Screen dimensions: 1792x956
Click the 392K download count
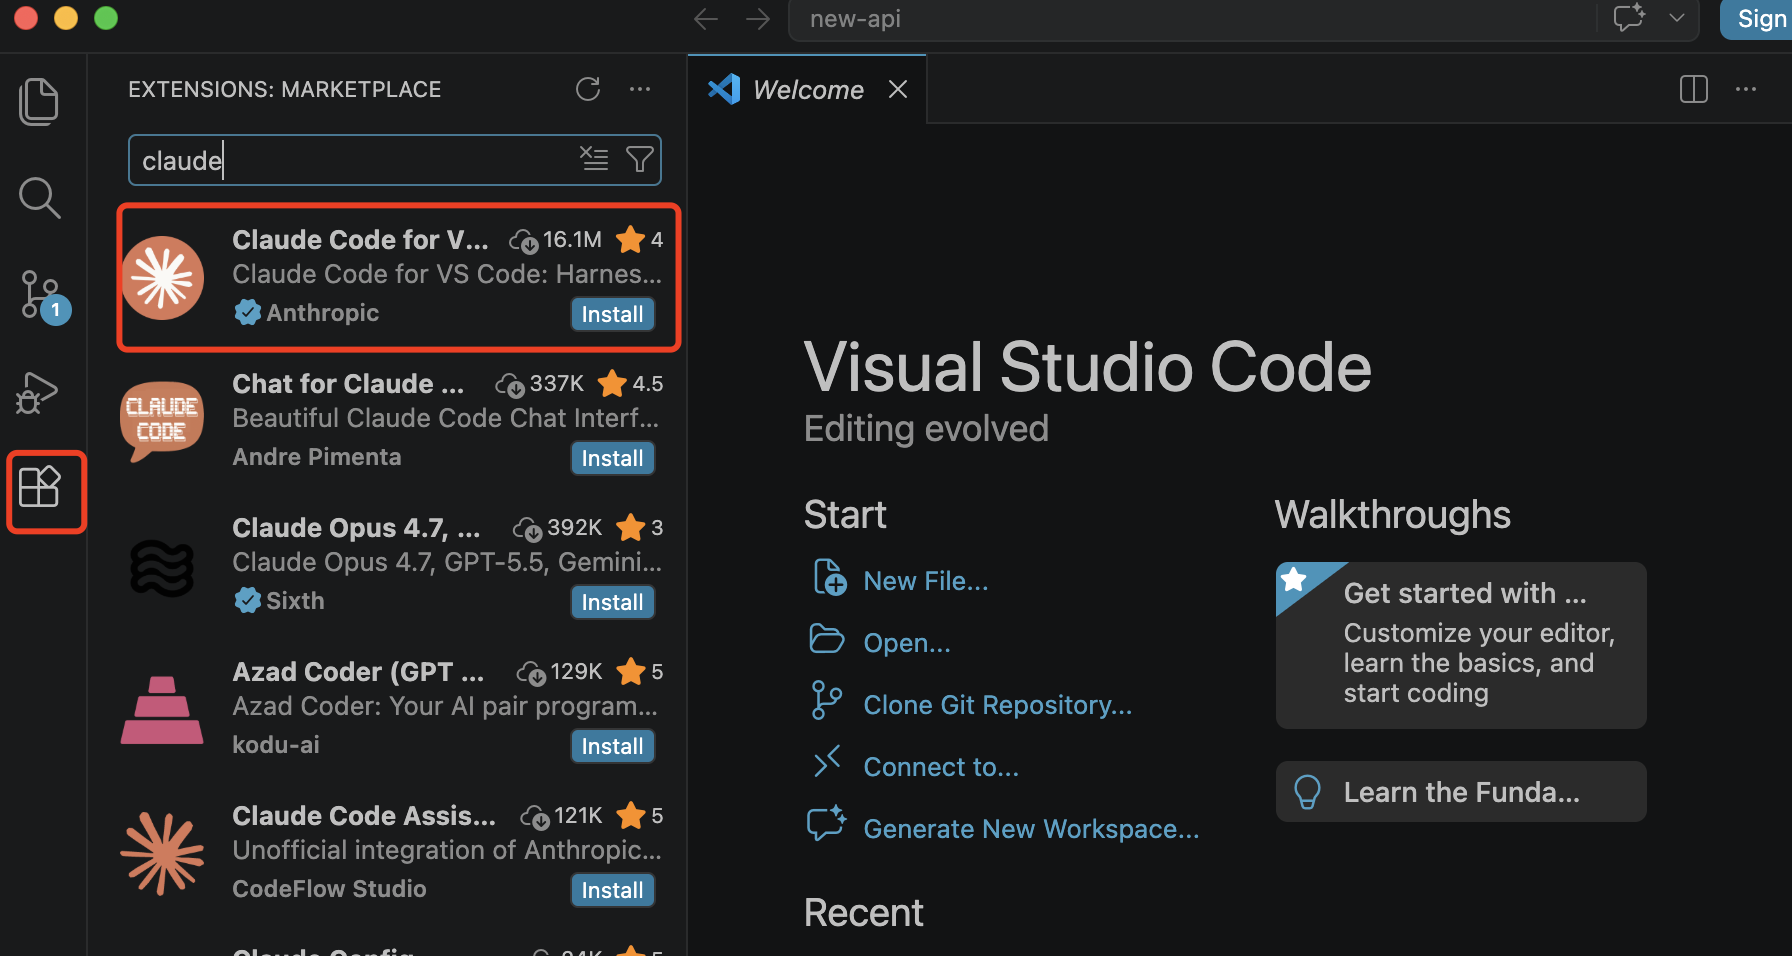click(x=558, y=528)
